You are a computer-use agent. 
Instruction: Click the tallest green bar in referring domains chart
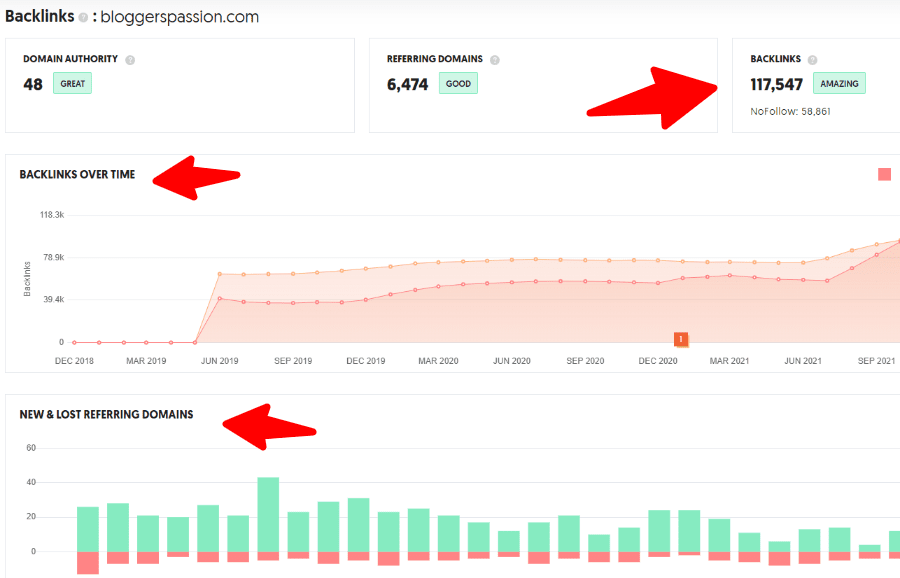pos(268,514)
